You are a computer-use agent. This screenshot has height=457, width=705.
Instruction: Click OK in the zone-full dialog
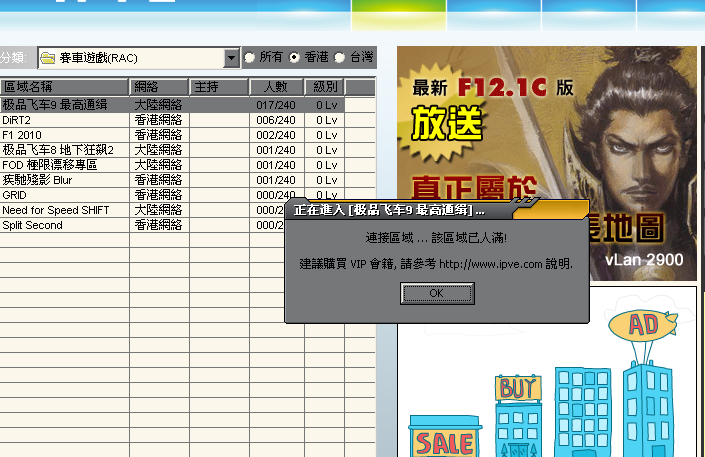pyautogui.click(x=437, y=293)
